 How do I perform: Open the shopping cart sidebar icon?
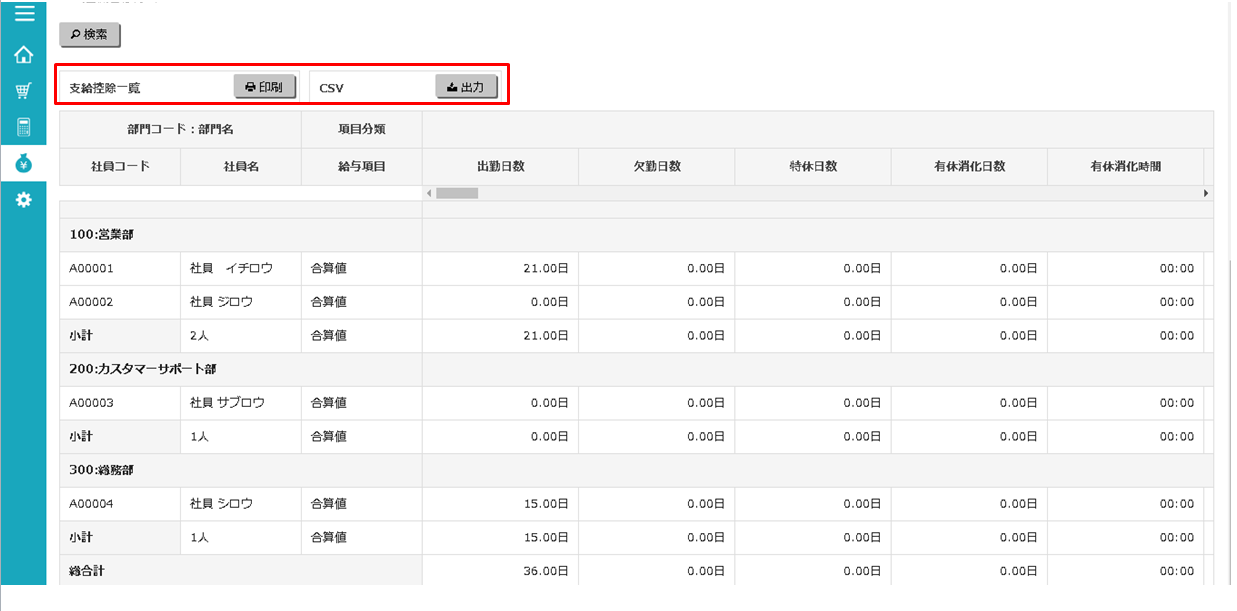click(23, 91)
